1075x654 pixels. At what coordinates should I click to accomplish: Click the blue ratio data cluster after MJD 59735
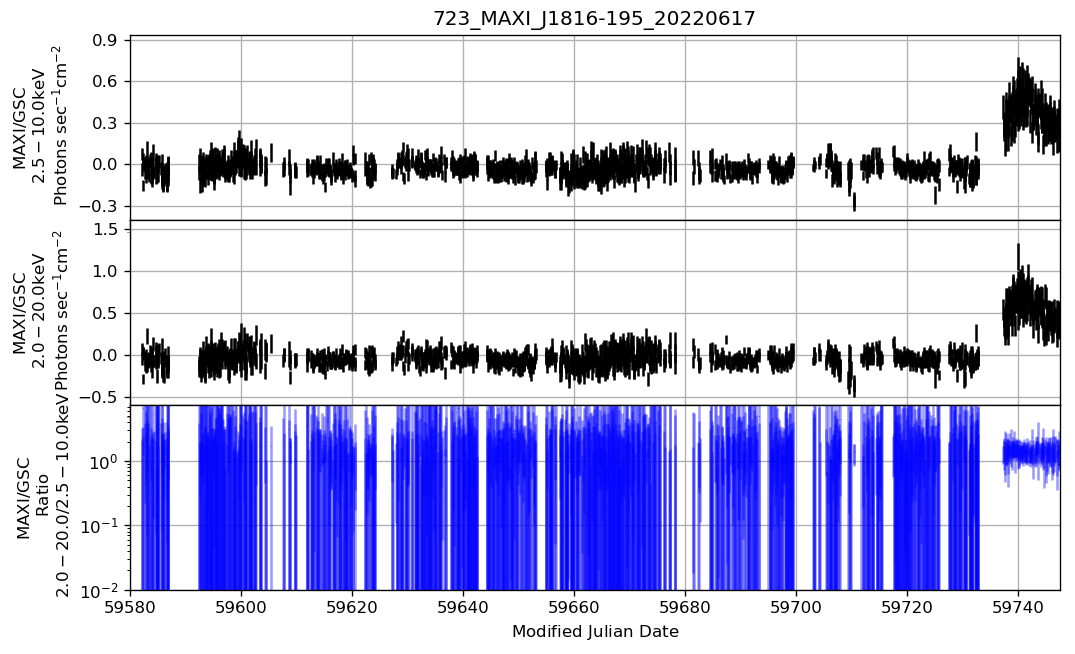[1030, 452]
